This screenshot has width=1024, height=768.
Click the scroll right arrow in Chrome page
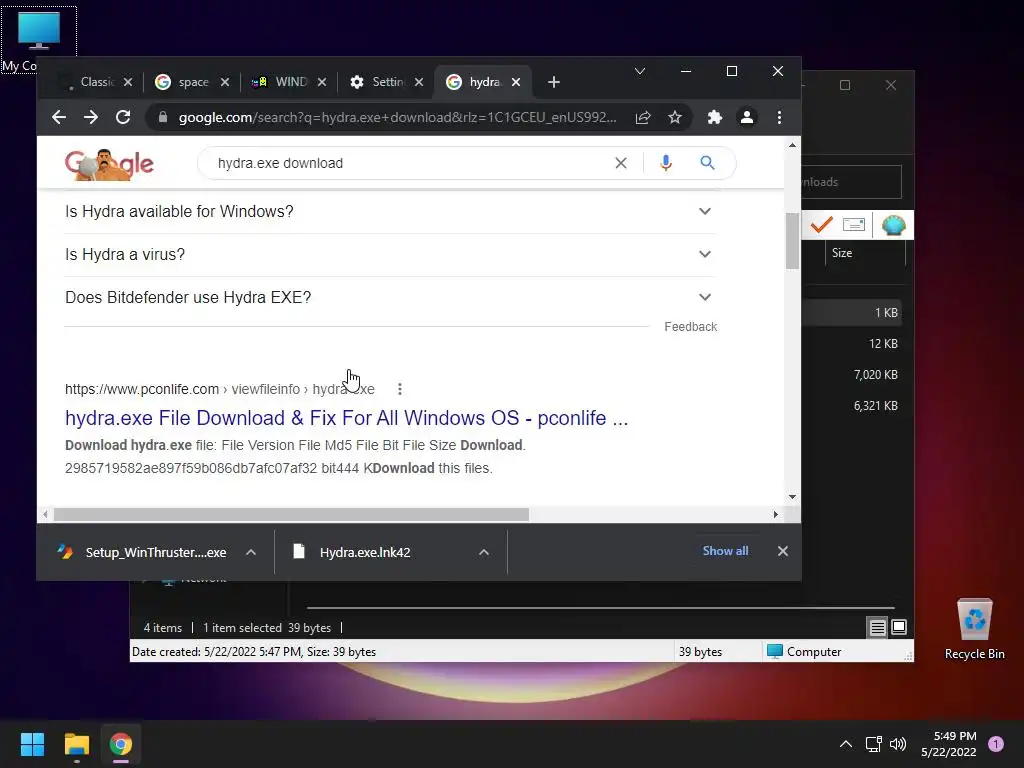(775, 515)
